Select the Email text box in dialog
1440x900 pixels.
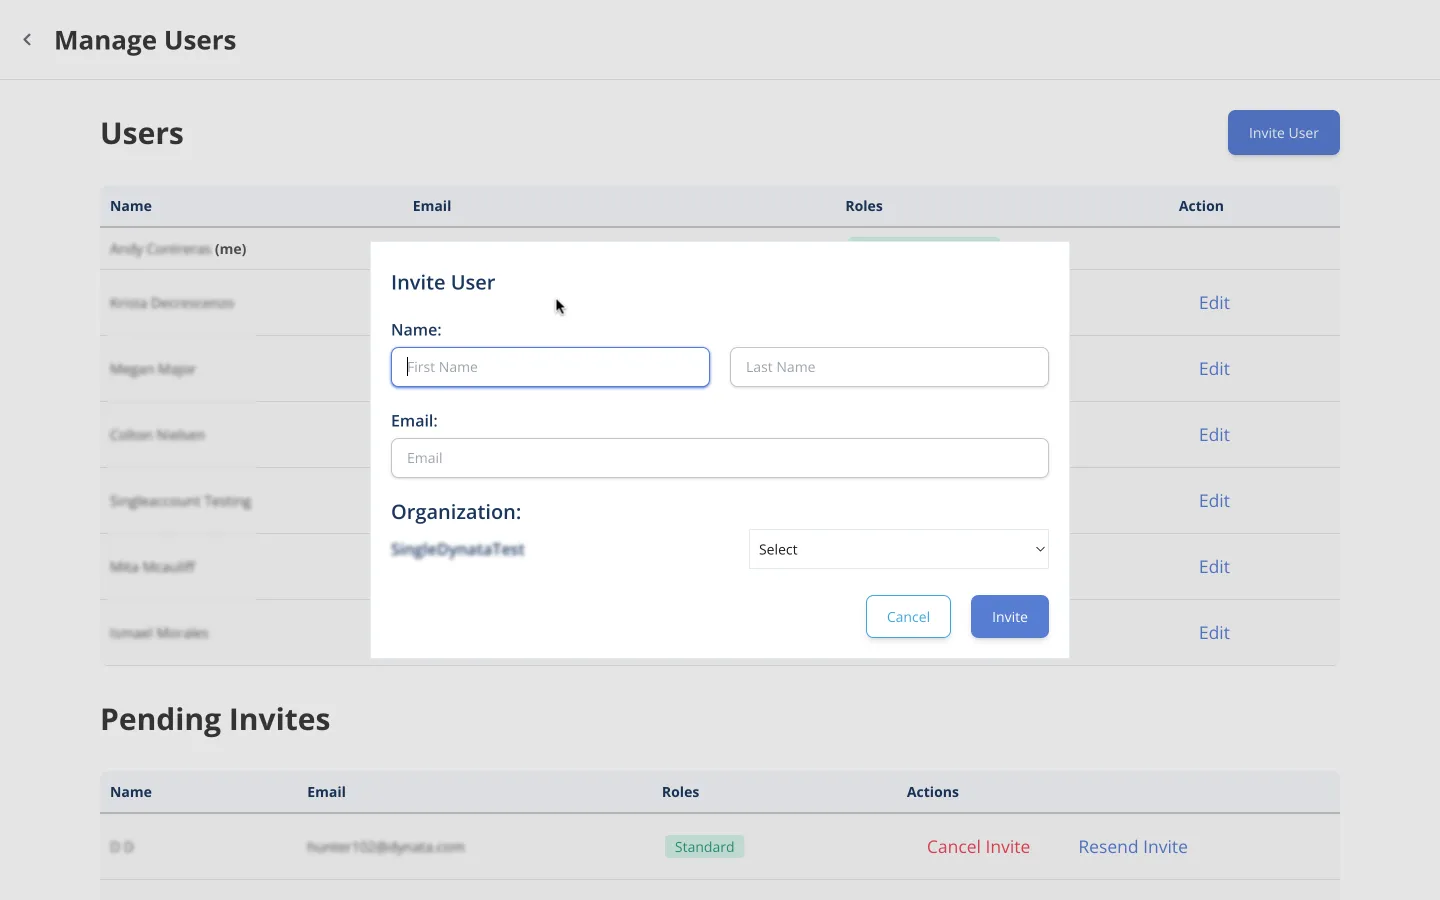[719, 458]
